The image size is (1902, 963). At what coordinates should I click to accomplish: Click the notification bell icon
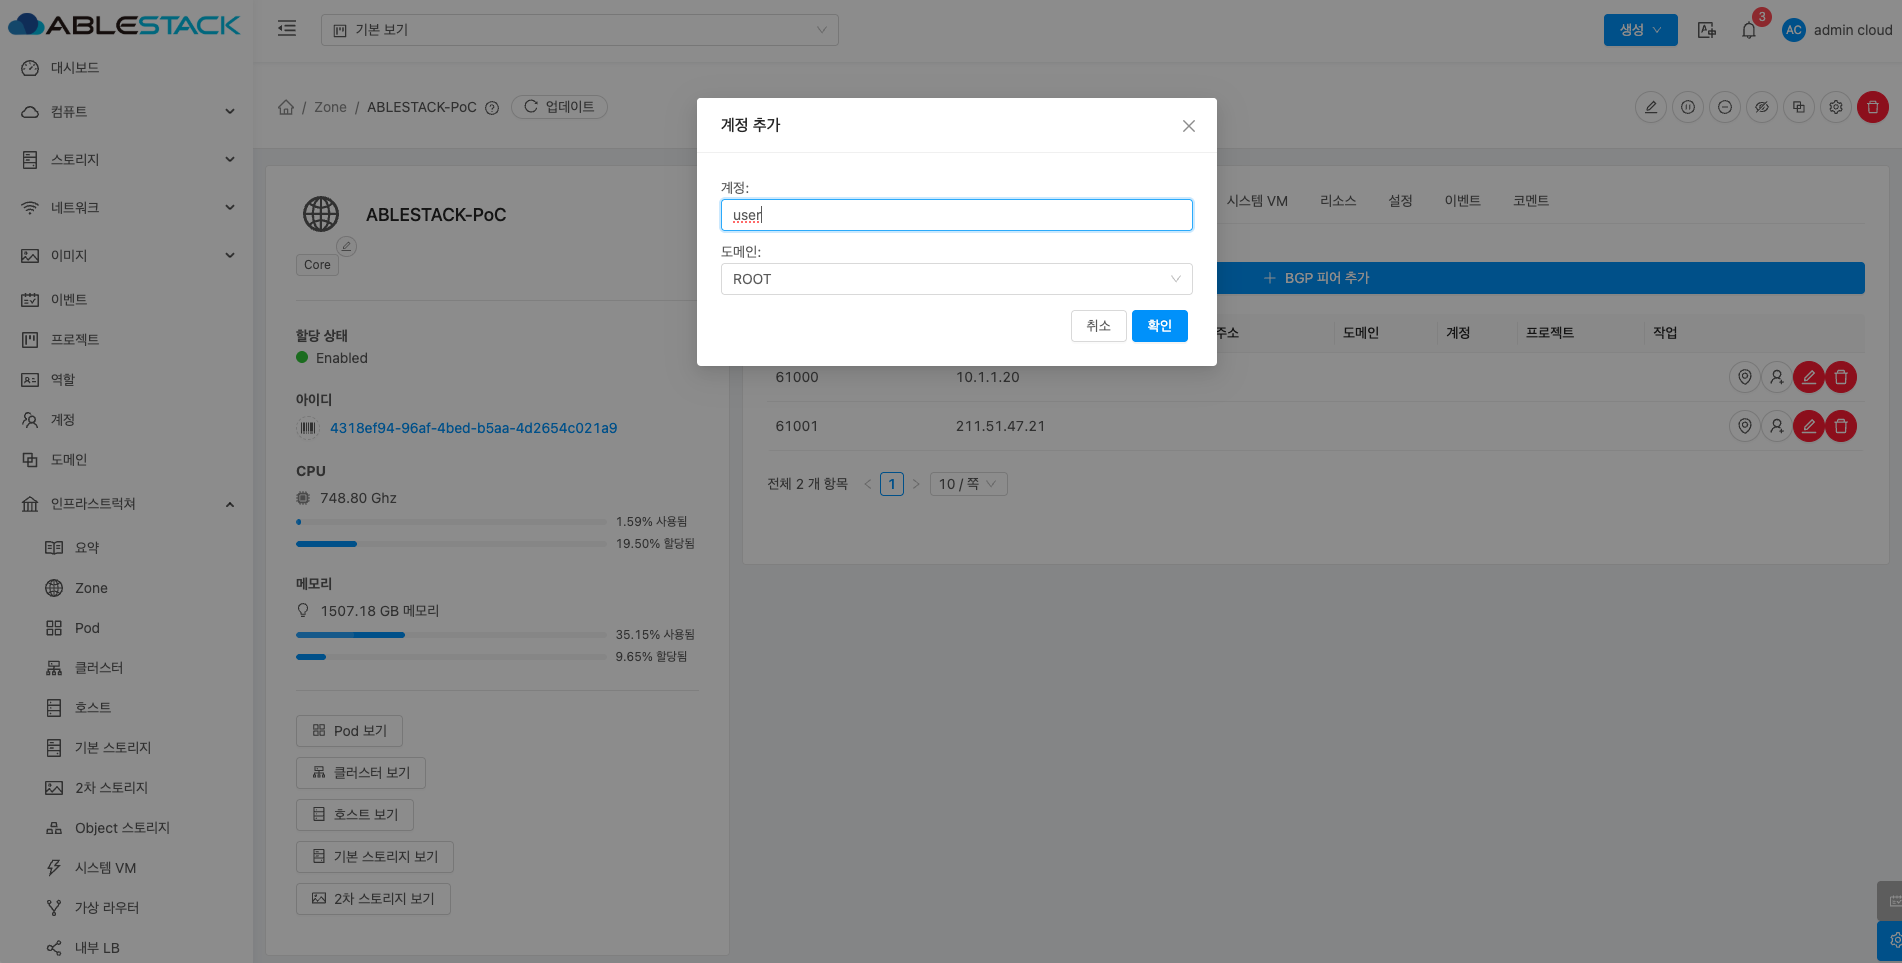(1748, 30)
